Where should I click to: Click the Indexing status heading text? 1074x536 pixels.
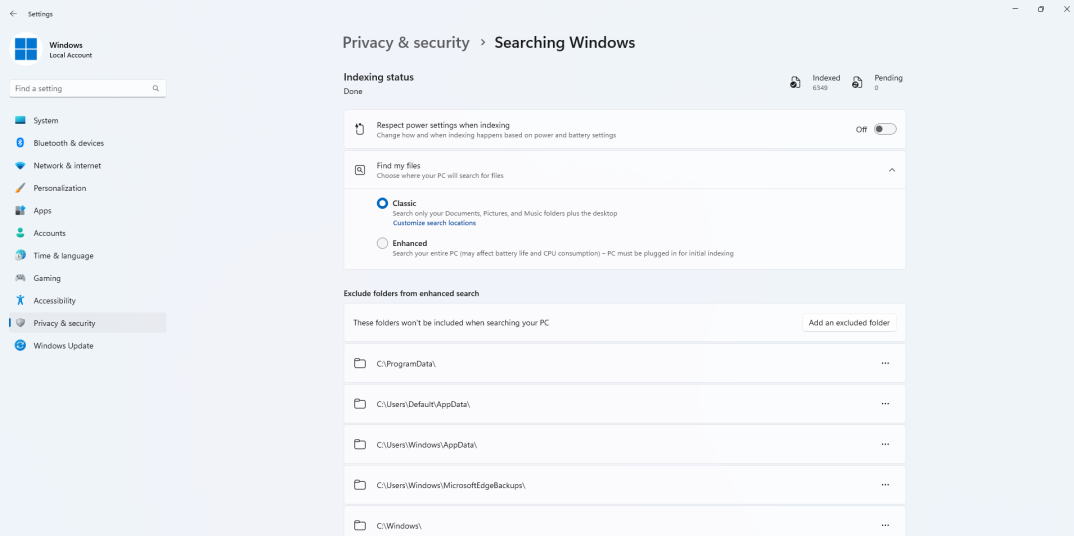click(379, 77)
